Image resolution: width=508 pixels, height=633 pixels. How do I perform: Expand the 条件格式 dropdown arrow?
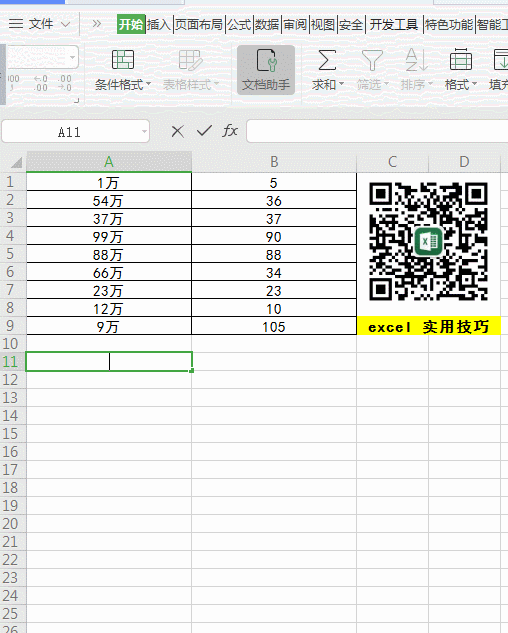(148, 84)
